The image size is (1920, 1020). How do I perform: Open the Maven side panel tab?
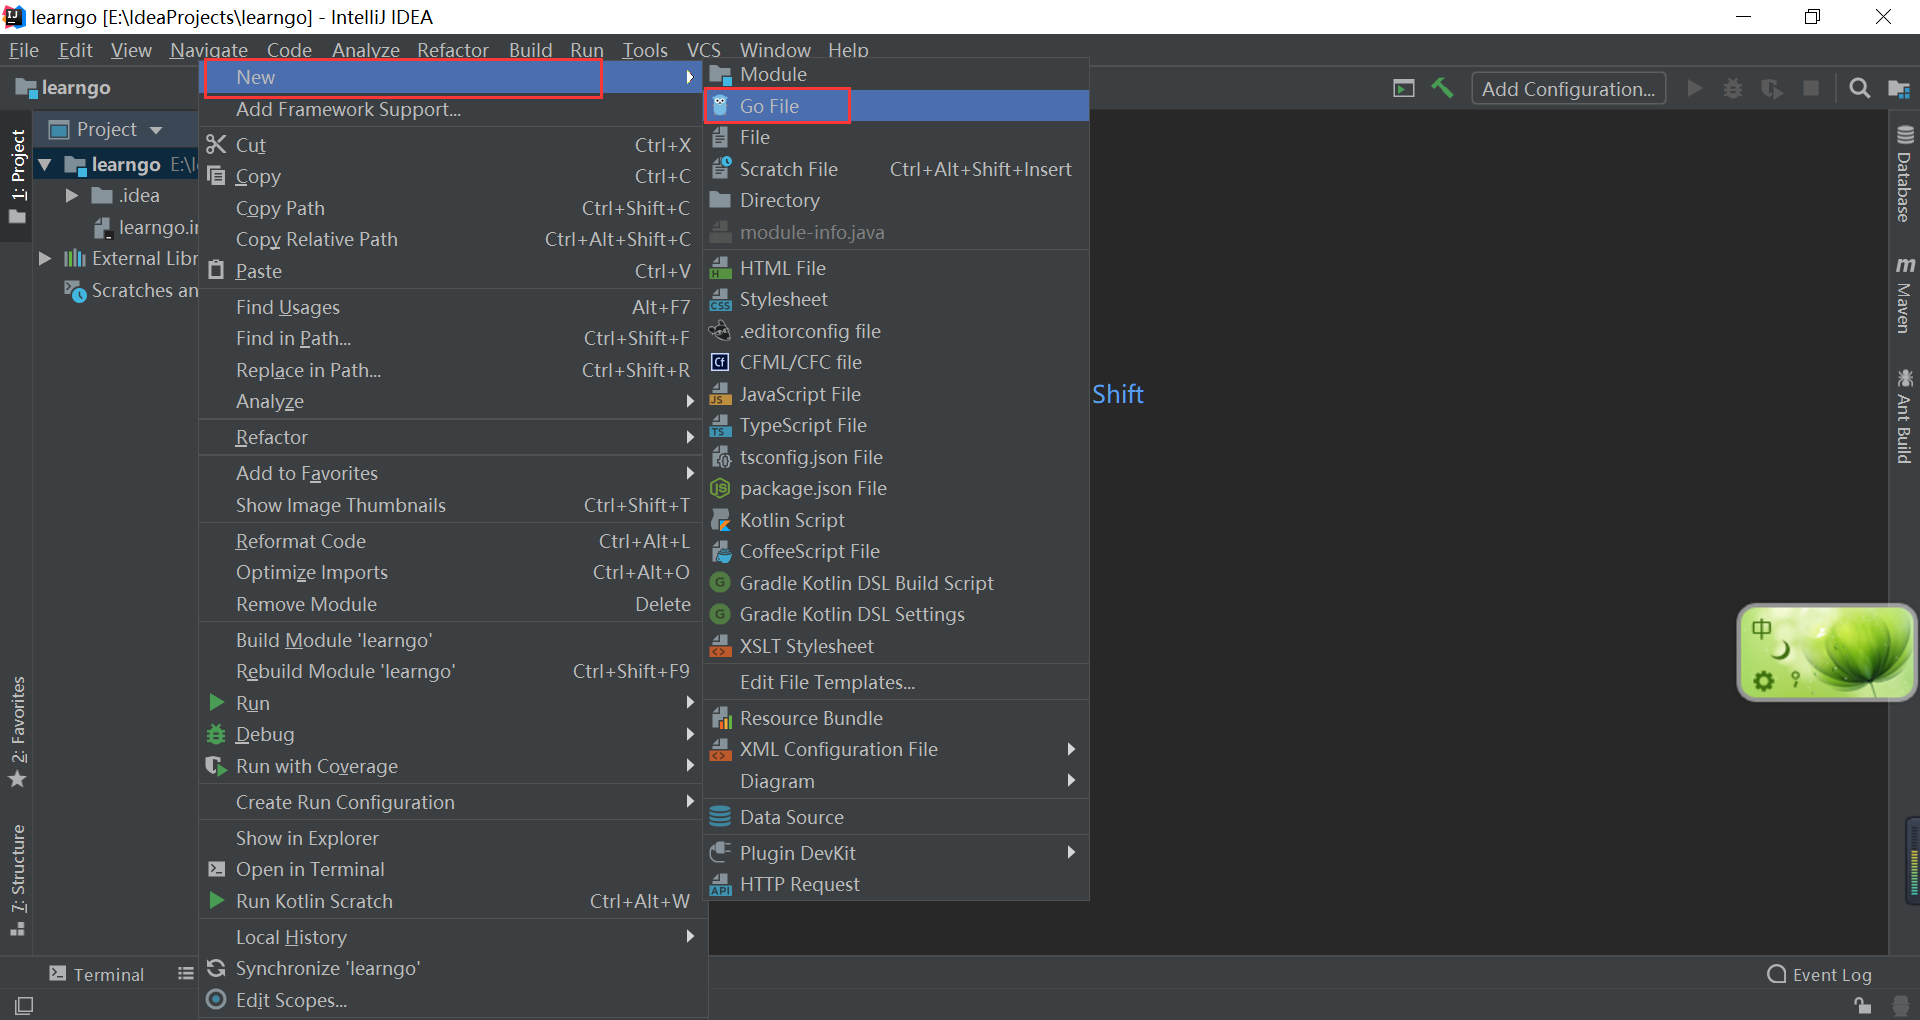1904,295
